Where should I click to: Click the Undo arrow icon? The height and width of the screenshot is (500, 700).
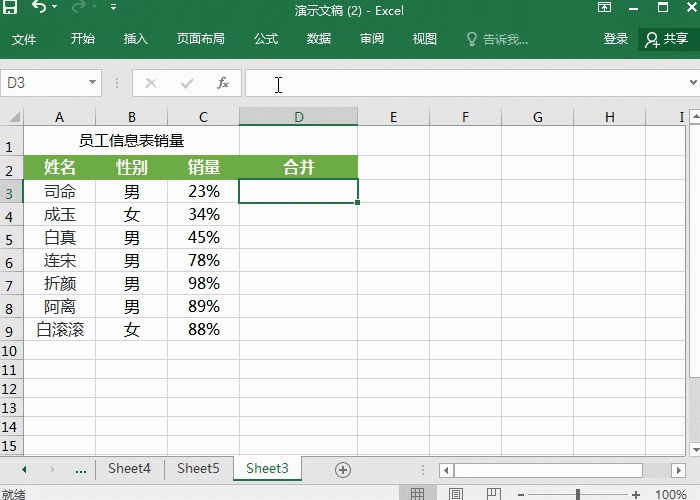click(x=38, y=7)
